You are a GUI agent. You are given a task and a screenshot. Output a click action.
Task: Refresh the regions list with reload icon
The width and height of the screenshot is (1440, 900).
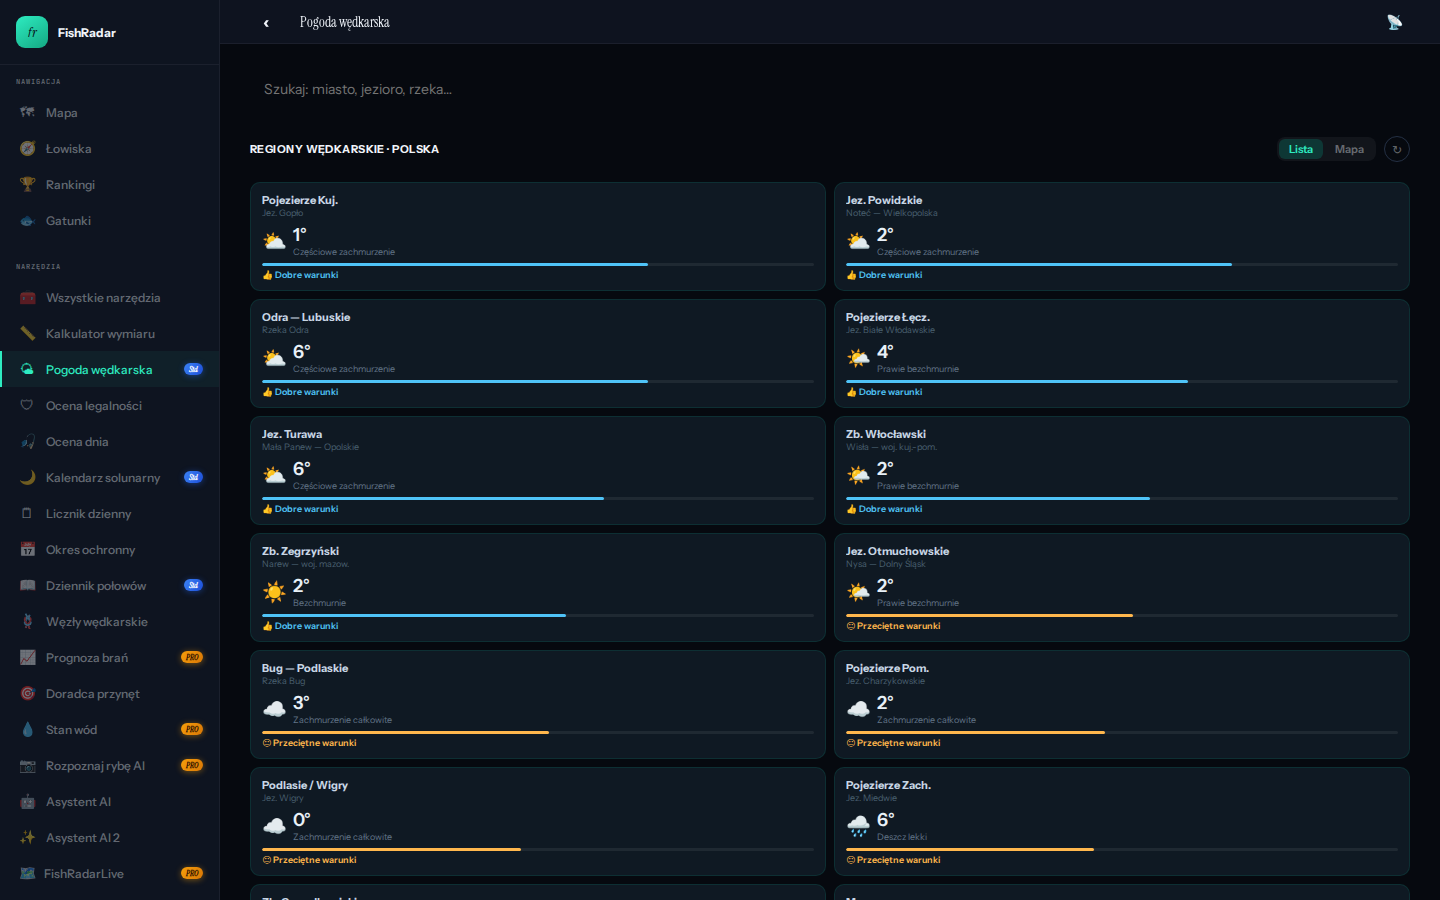pyautogui.click(x=1397, y=149)
